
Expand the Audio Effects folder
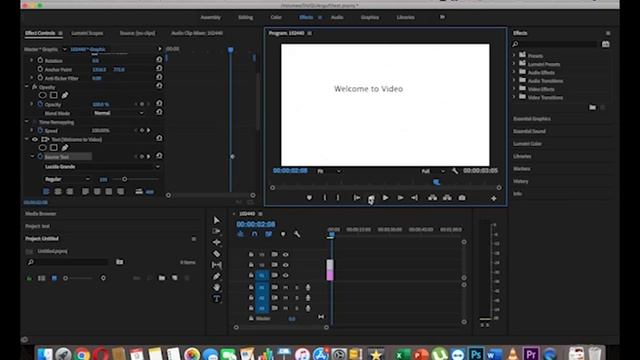tap(514, 72)
